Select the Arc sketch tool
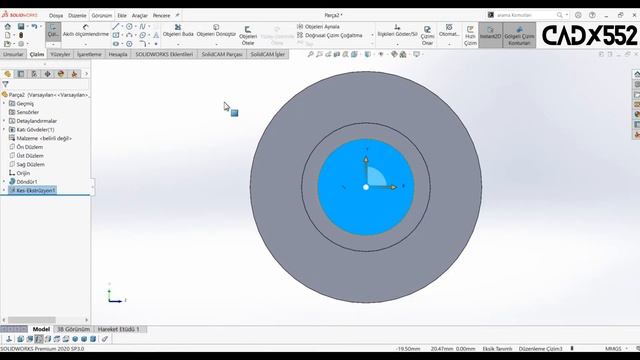The width and height of the screenshot is (640, 360). 129,35
